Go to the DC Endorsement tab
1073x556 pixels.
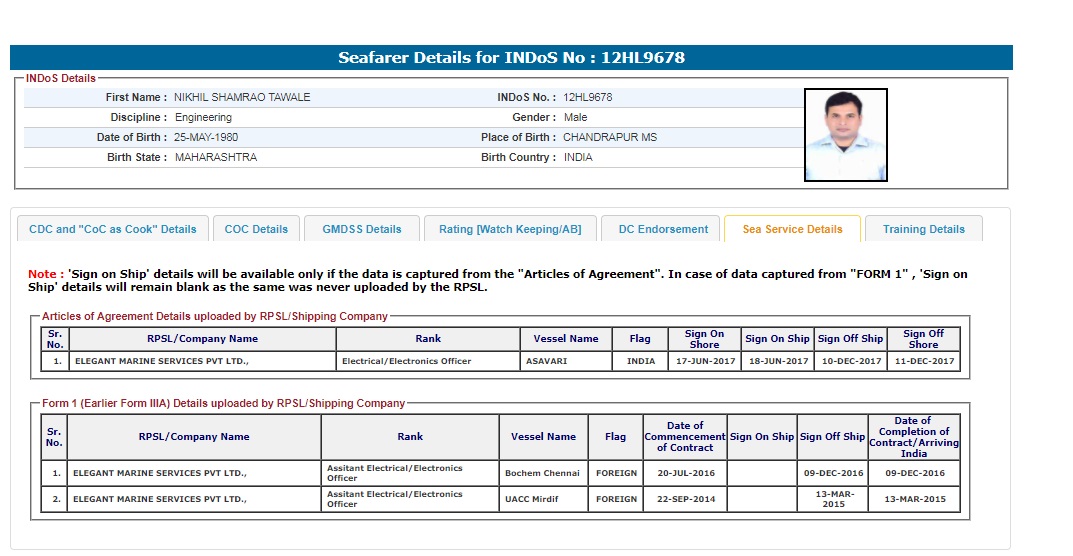pos(663,229)
